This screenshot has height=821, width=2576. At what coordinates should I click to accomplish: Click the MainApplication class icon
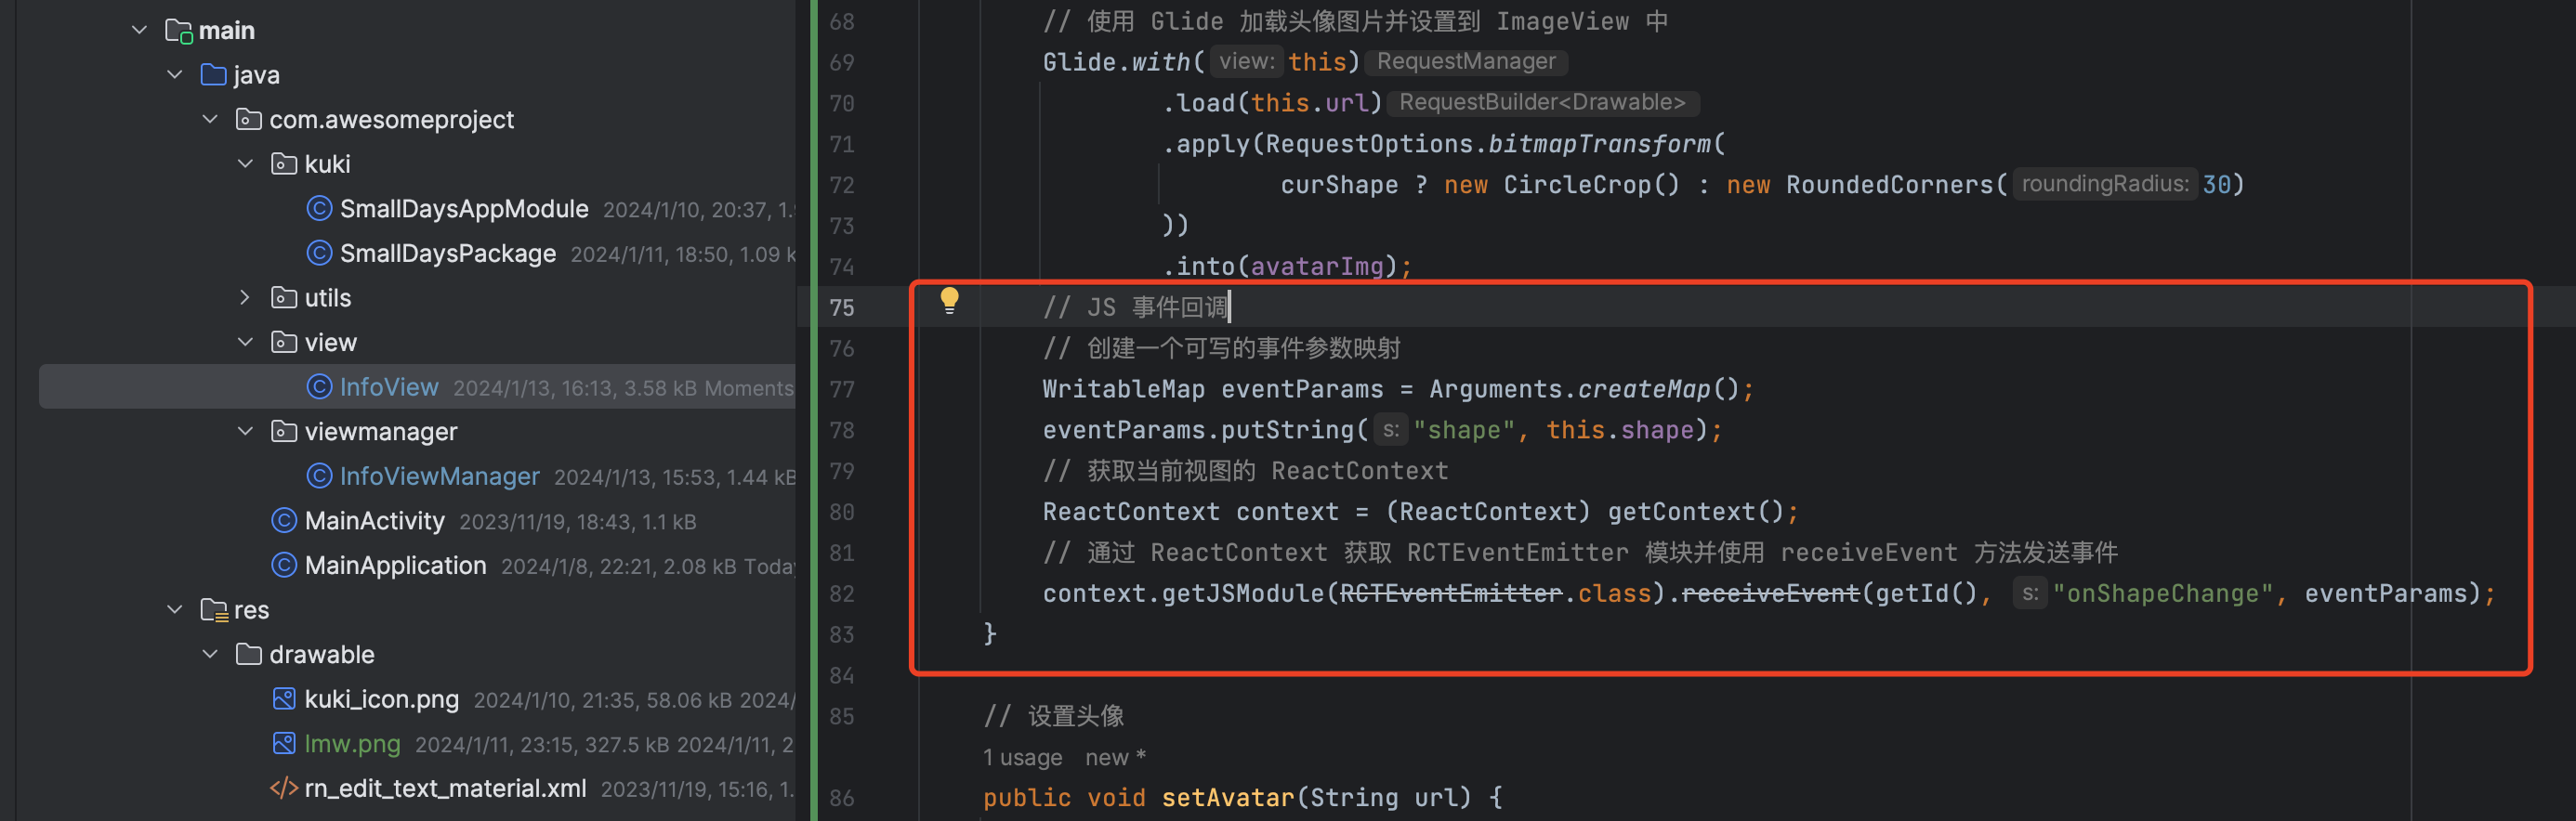coord(284,565)
